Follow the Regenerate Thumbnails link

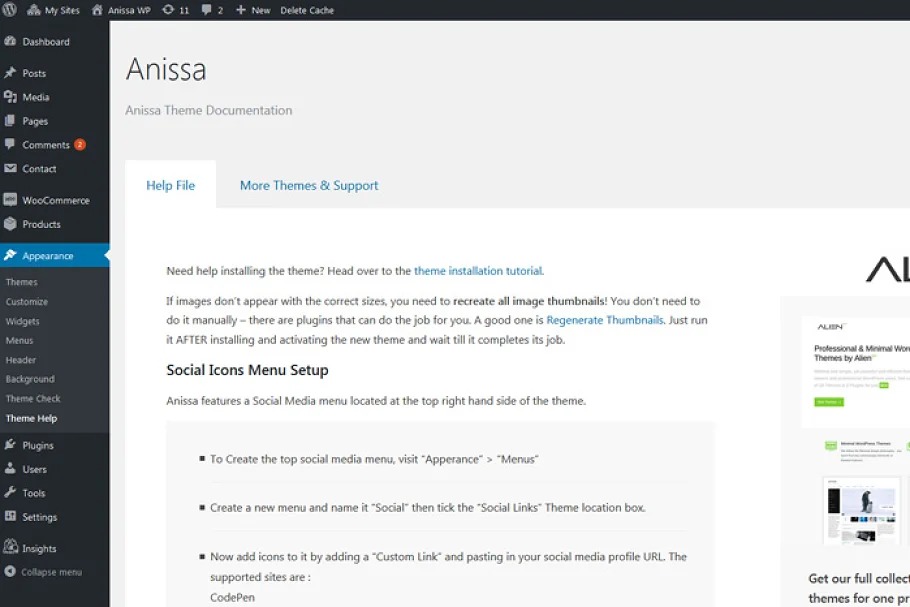(605, 320)
